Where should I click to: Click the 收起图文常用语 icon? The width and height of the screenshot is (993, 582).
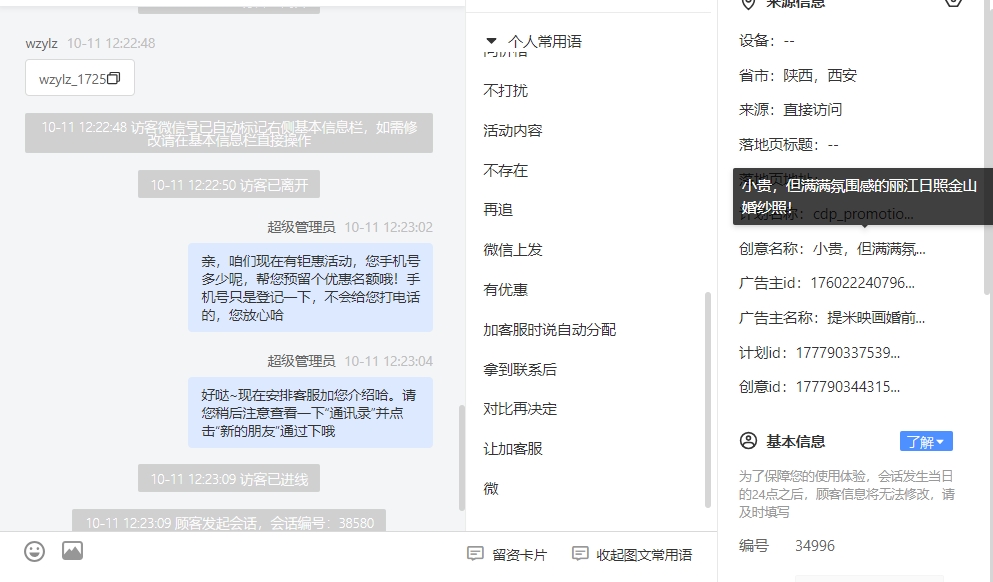(579, 554)
